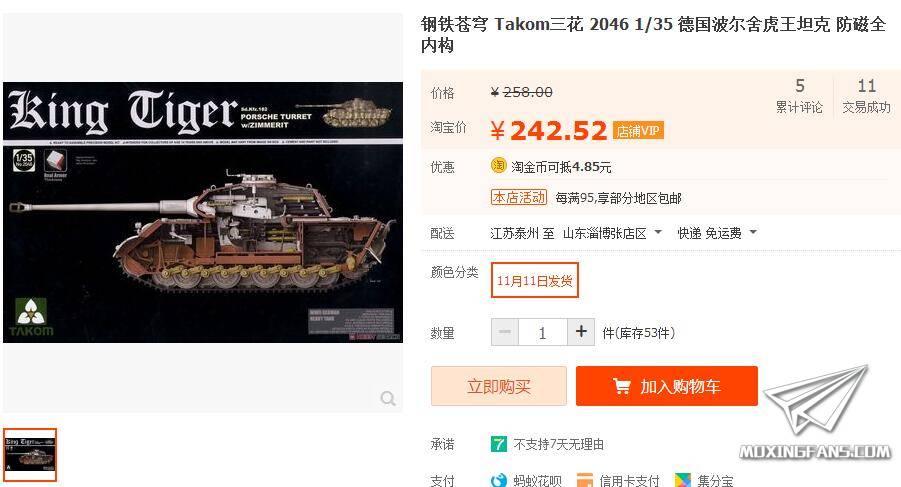The height and width of the screenshot is (487, 901).
Task: Increase quantity with the plus button
Action: tap(581, 332)
